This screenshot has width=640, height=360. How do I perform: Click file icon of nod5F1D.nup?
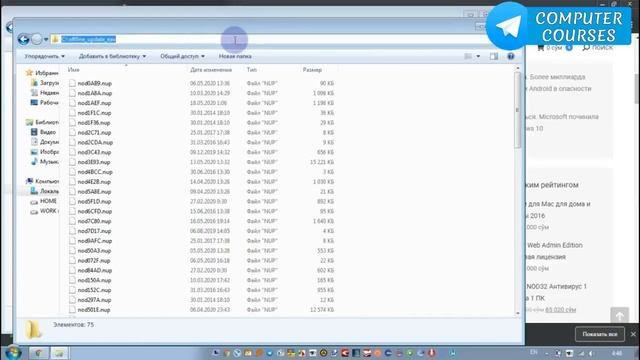[72, 202]
